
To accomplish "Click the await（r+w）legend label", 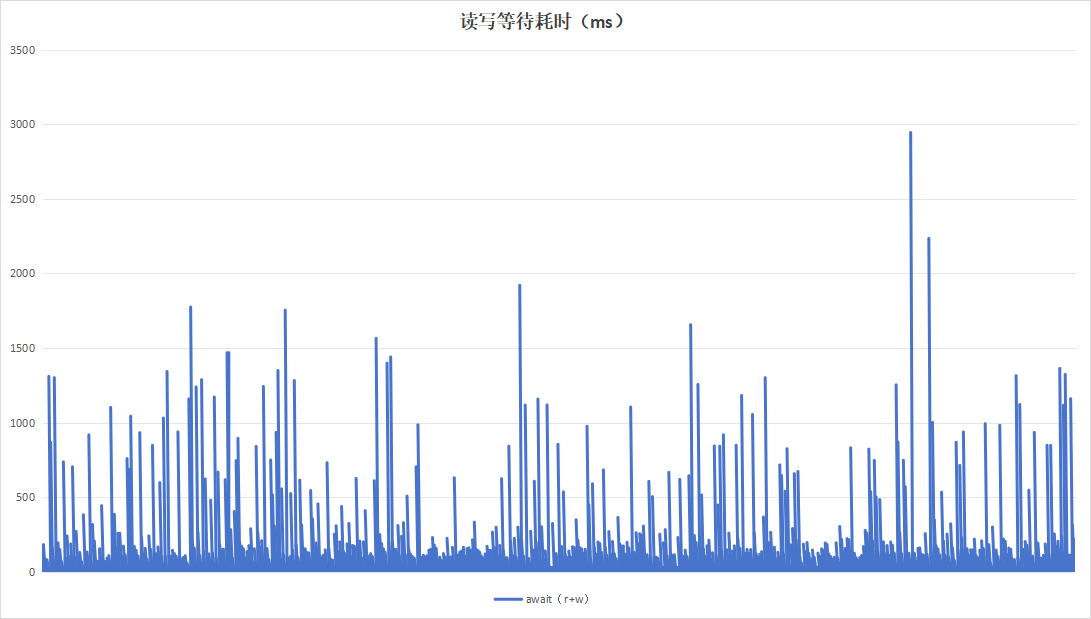I will [x=557, y=599].
